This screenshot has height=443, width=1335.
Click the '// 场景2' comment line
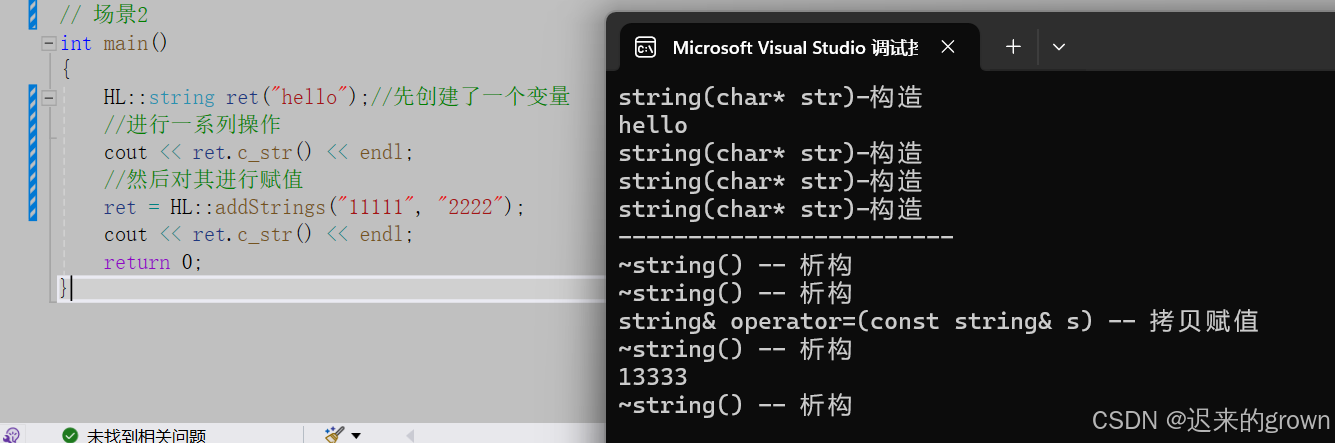[x=104, y=16]
